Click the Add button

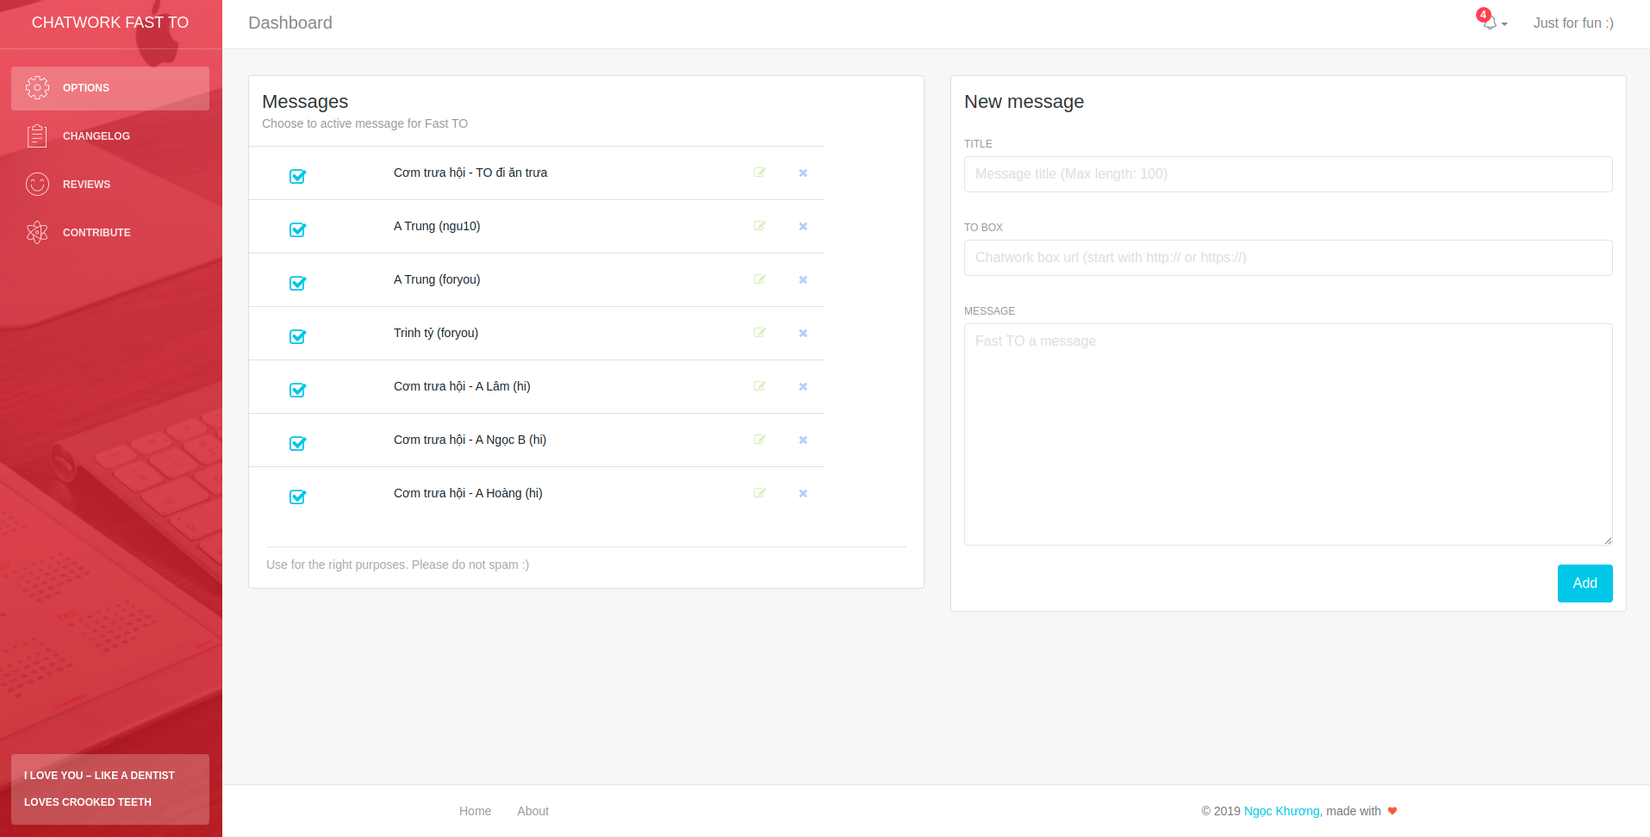click(1584, 583)
